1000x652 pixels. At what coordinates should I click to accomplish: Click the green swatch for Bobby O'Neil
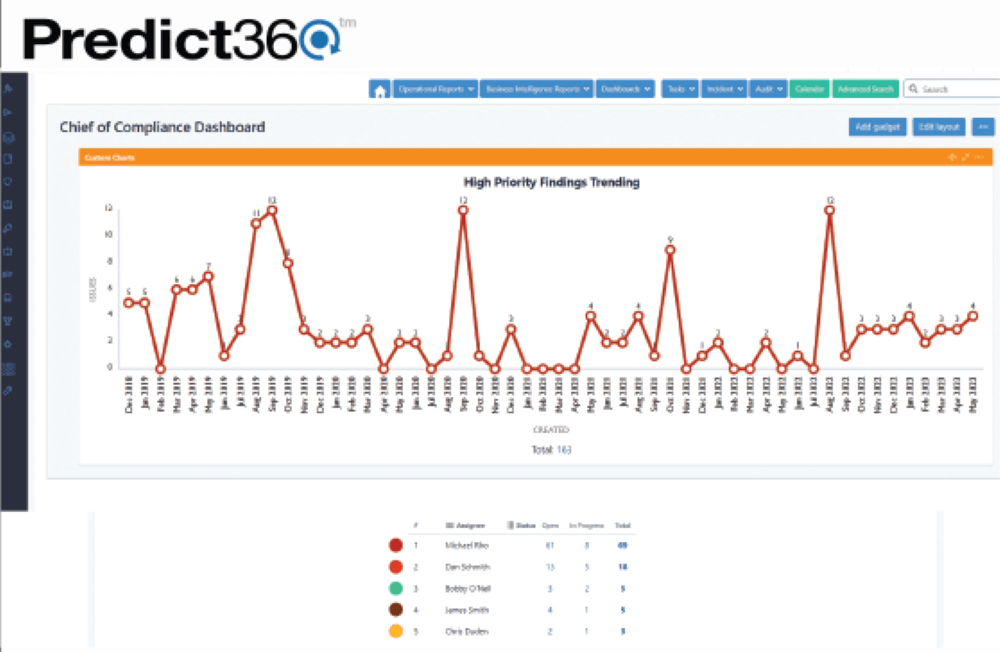click(395, 588)
